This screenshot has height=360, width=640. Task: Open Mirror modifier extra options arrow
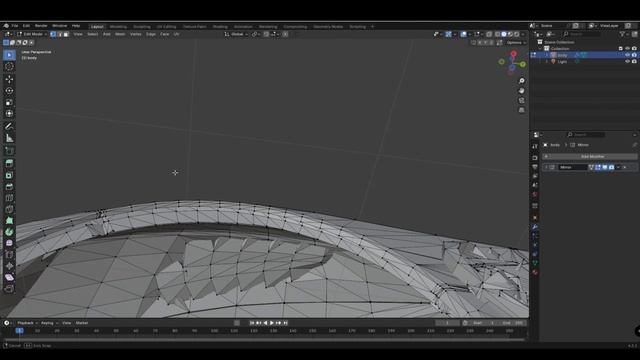click(618, 167)
